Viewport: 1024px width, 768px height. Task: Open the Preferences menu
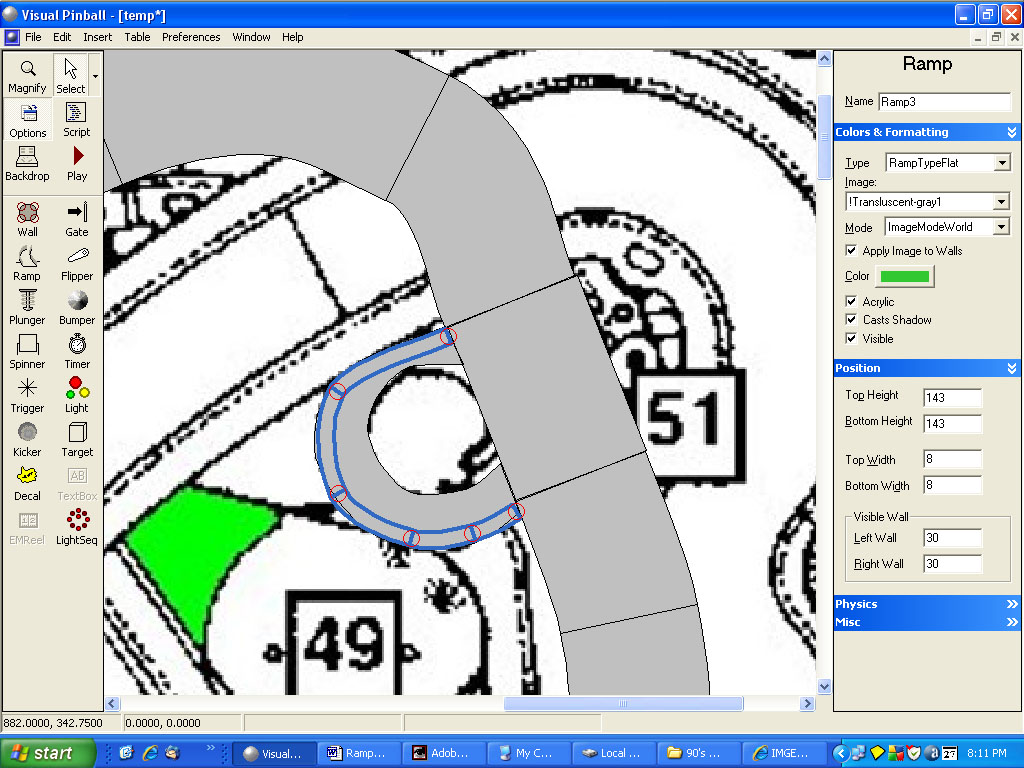[191, 37]
